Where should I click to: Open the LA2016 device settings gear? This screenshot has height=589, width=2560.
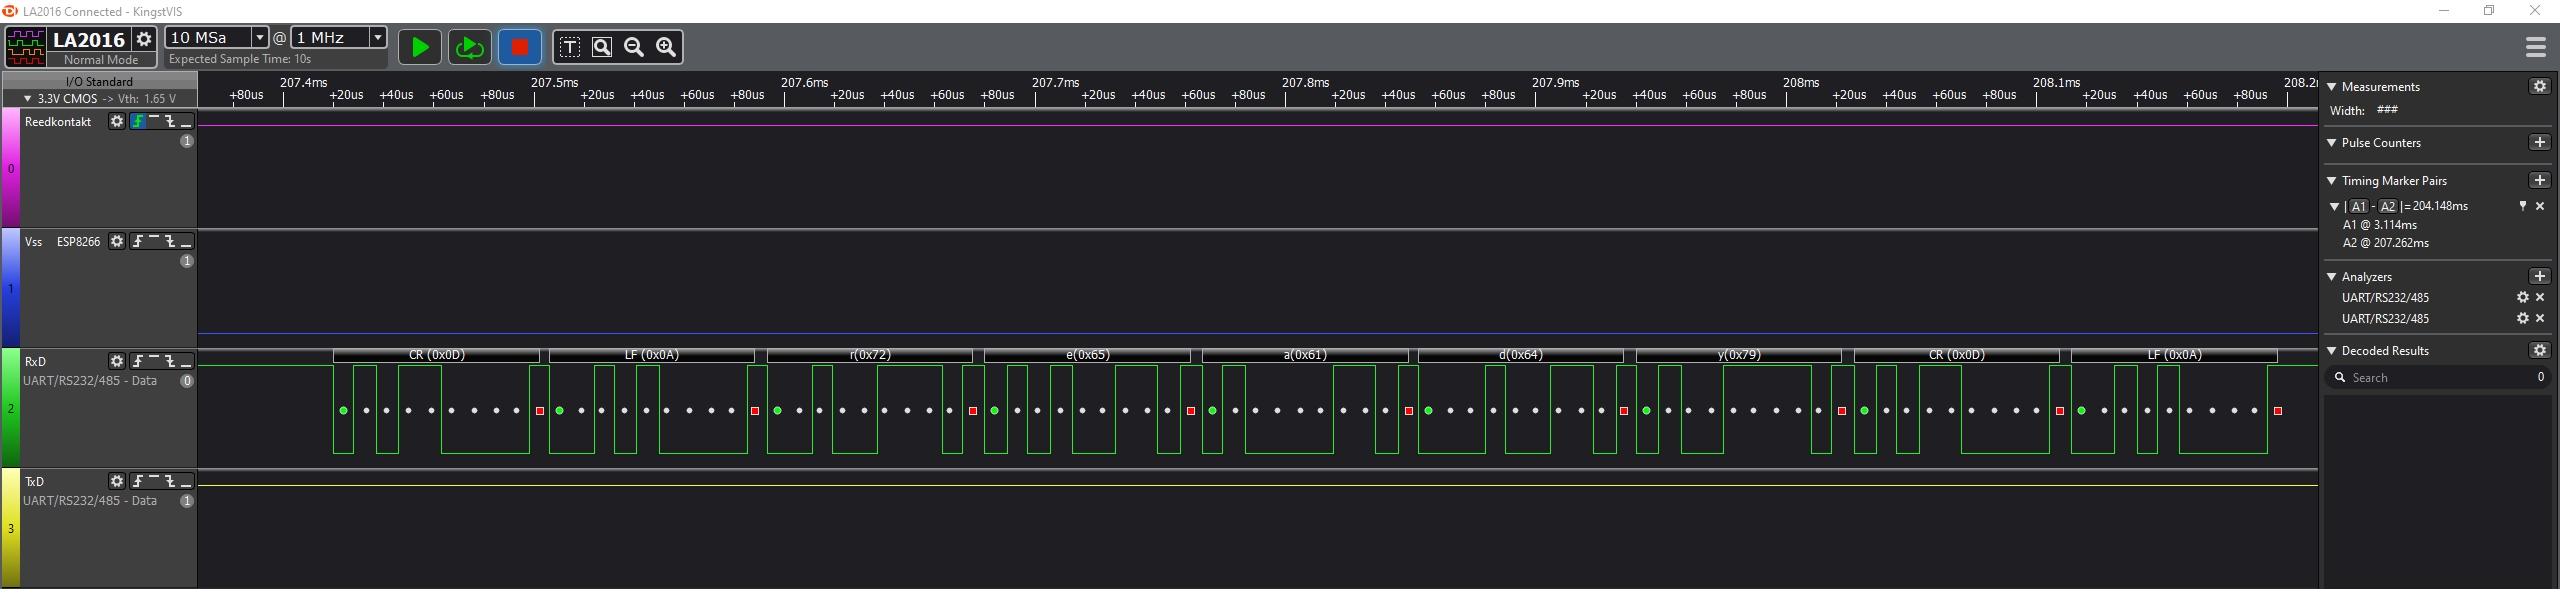pos(144,39)
